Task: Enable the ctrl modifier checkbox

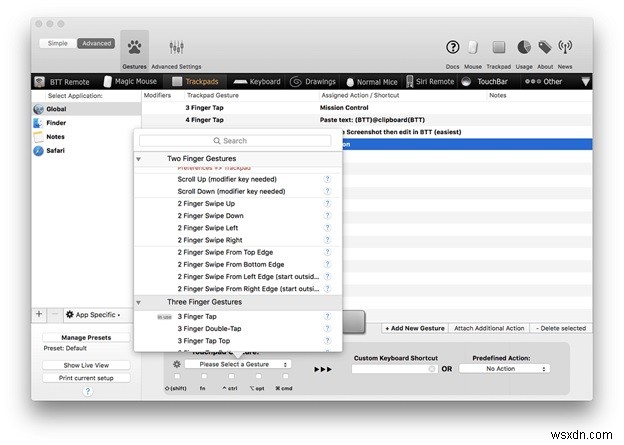Action: (231, 376)
